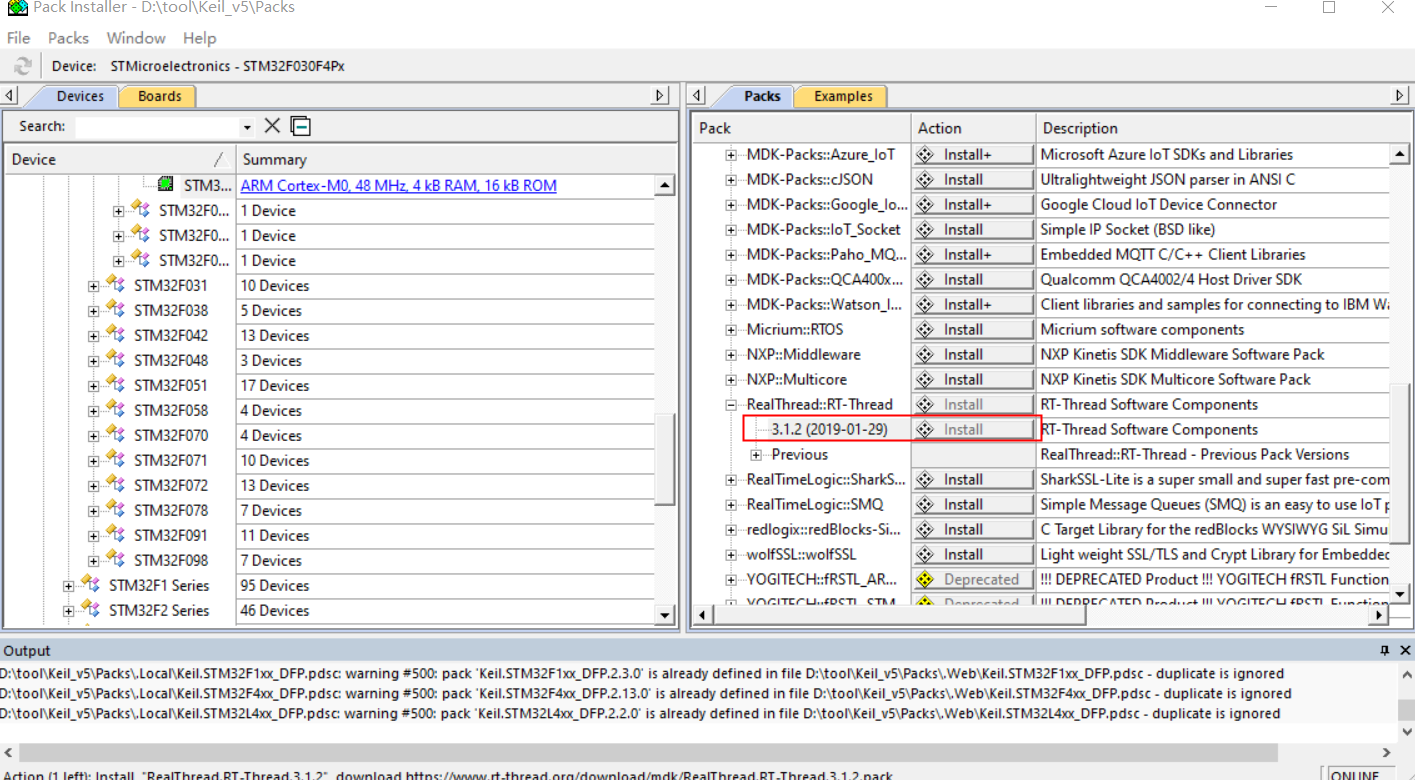The height and width of the screenshot is (780, 1415).
Task: Install the wolfSSL::wolfSSL pack
Action: 973,555
